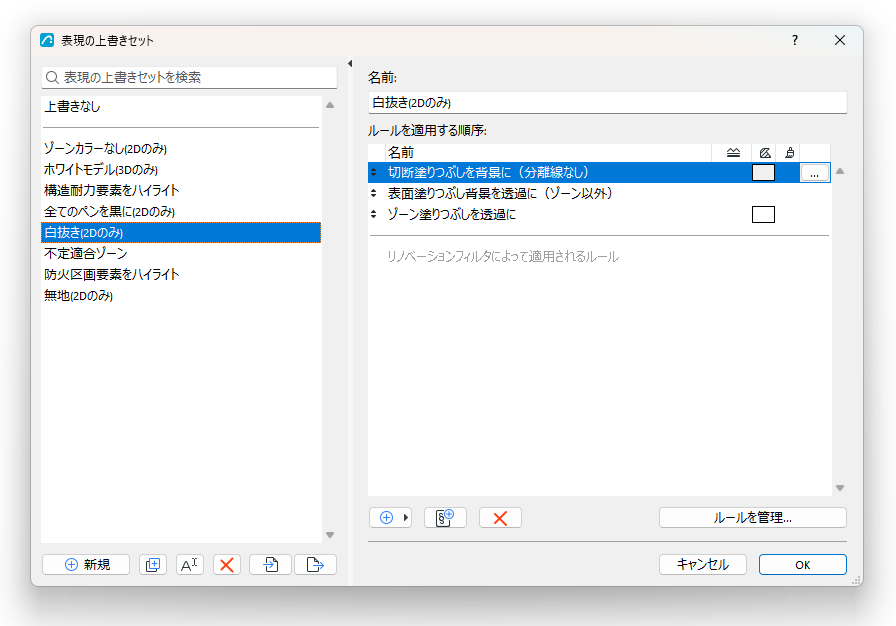Click the duplicate override set icon

pyautogui.click(x=153, y=564)
